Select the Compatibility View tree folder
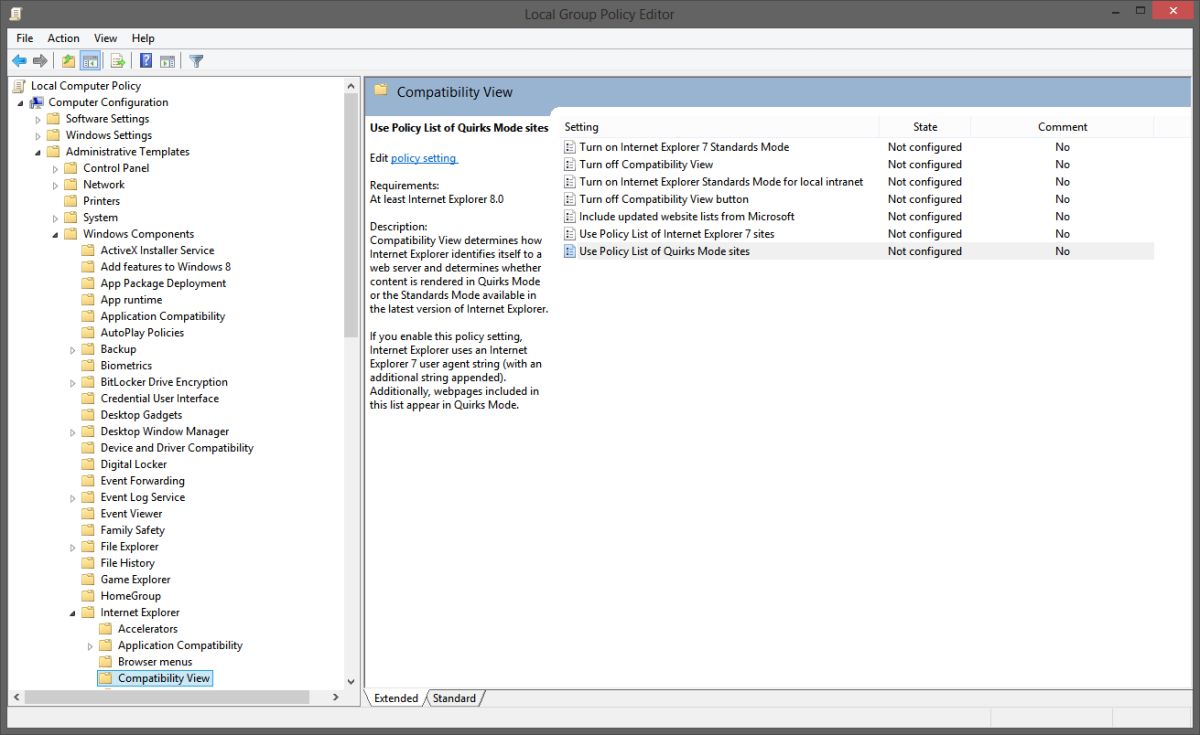Image resolution: width=1200 pixels, height=735 pixels. 164,678
